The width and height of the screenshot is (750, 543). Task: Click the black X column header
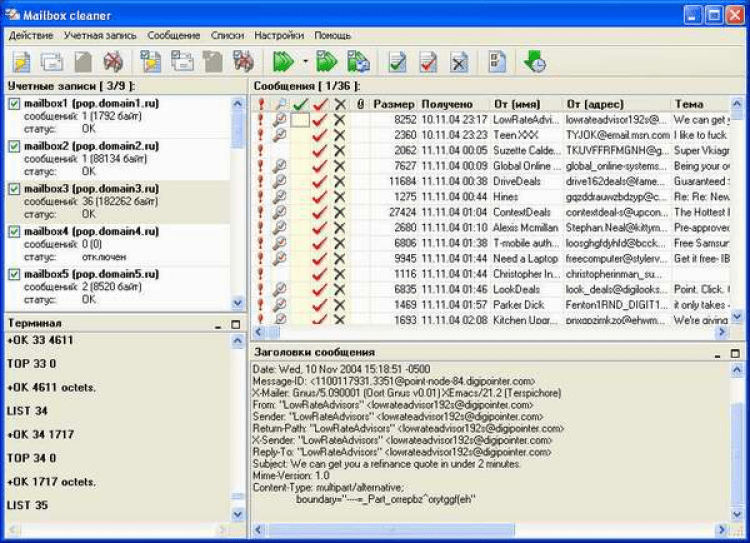(340, 104)
